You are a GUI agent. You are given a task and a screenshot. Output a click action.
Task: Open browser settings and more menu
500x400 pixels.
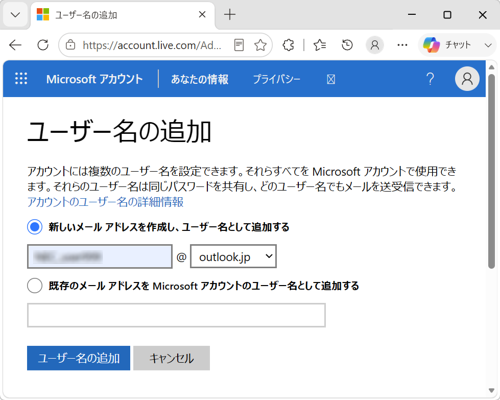point(402,45)
